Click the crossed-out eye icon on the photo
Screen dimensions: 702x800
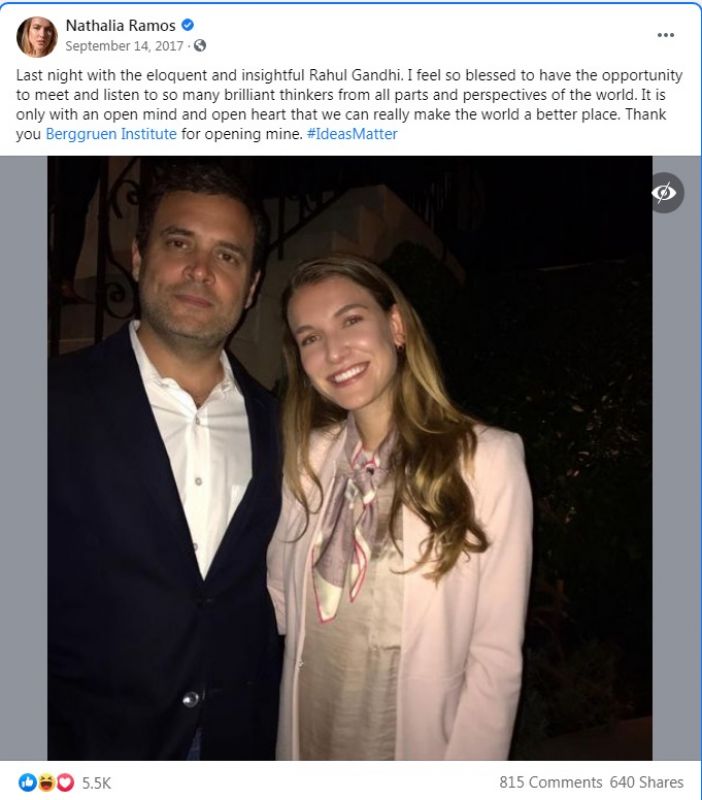(665, 193)
